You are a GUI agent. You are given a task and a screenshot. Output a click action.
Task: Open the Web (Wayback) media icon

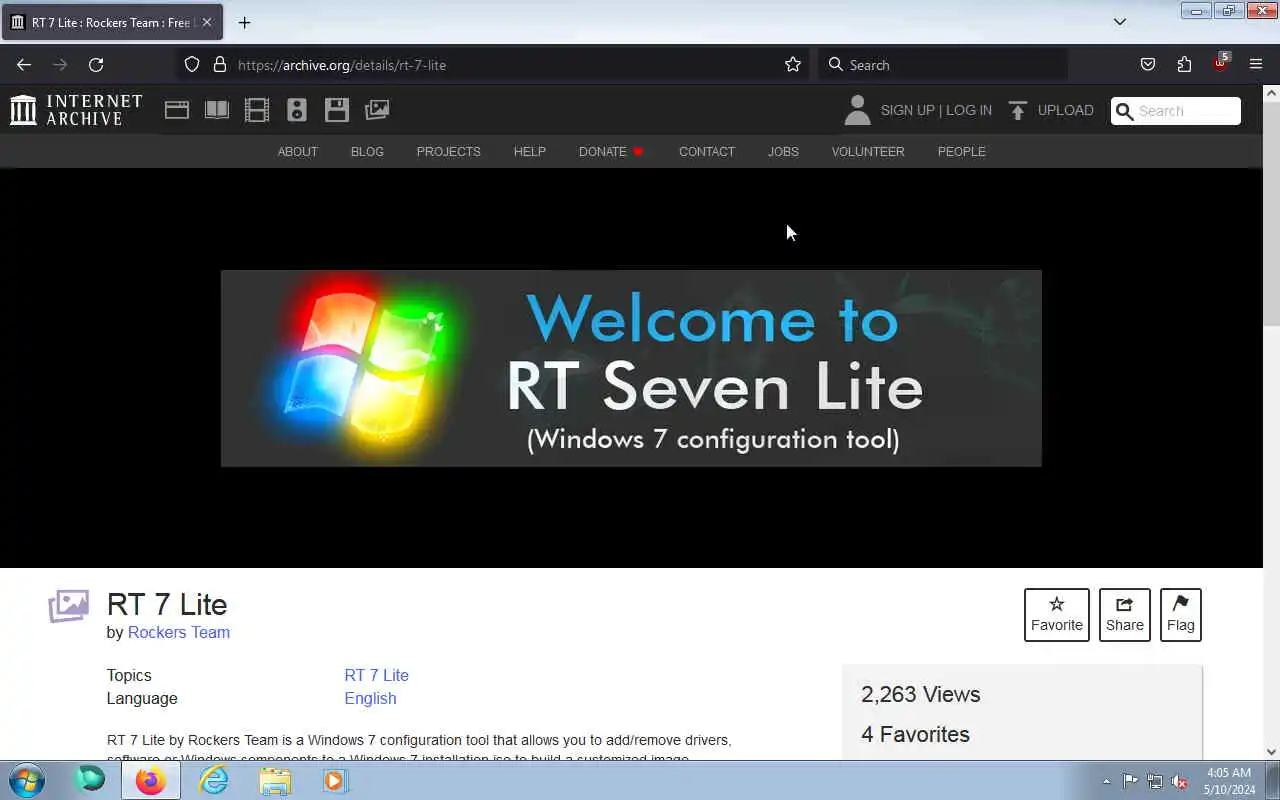click(x=177, y=110)
